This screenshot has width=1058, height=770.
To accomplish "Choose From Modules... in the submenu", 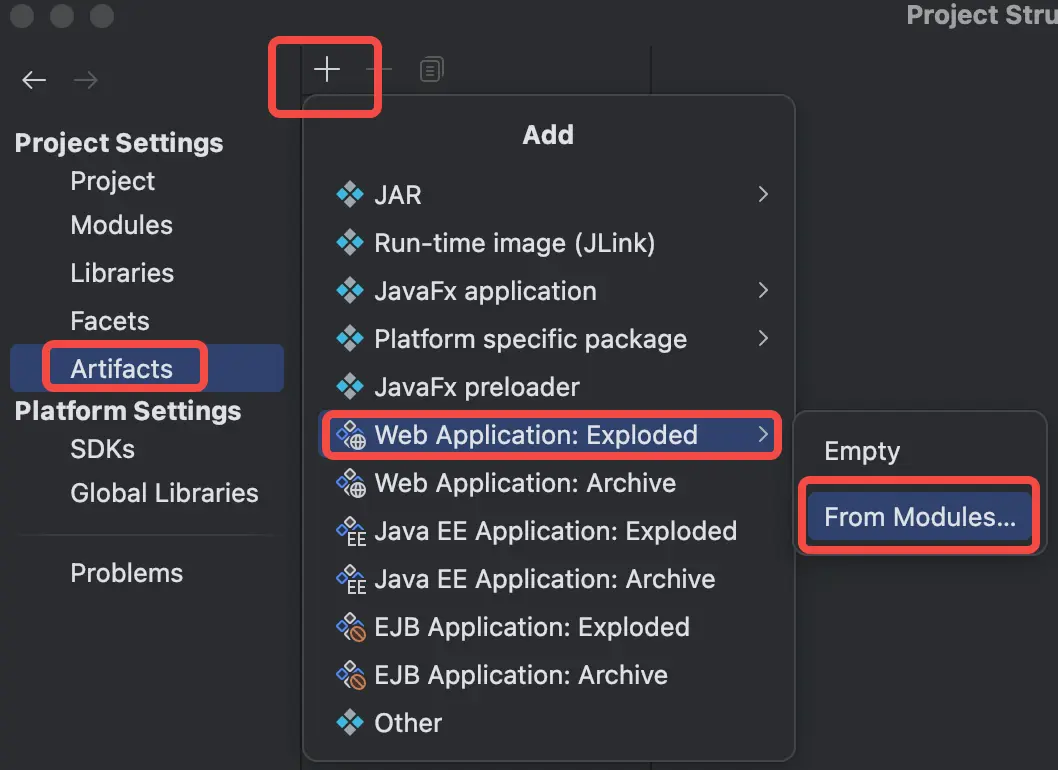I will 920,517.
